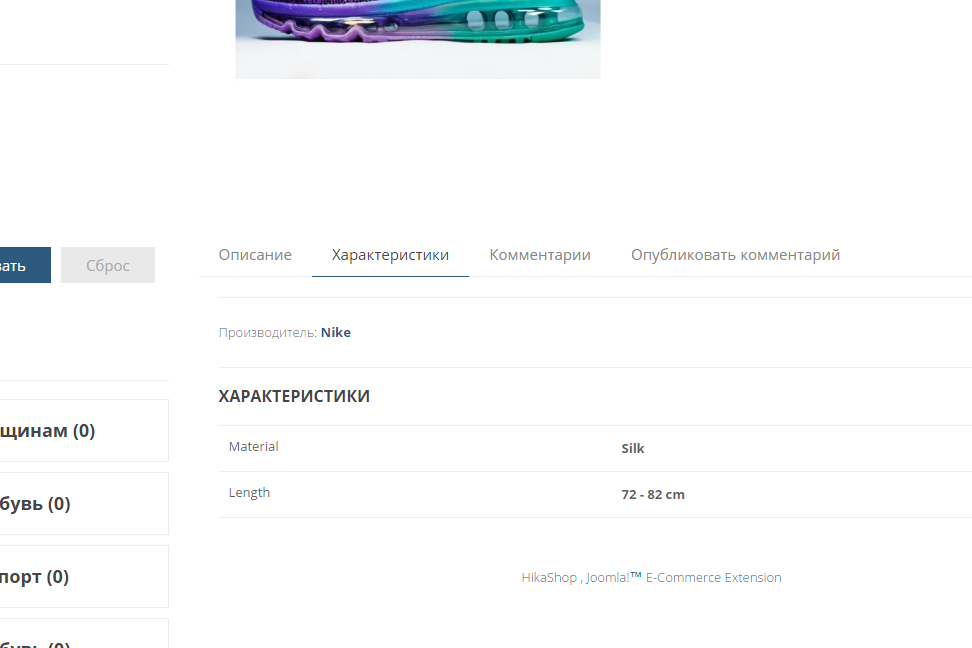
Task: Click the Silk material value
Action: [x=633, y=448]
